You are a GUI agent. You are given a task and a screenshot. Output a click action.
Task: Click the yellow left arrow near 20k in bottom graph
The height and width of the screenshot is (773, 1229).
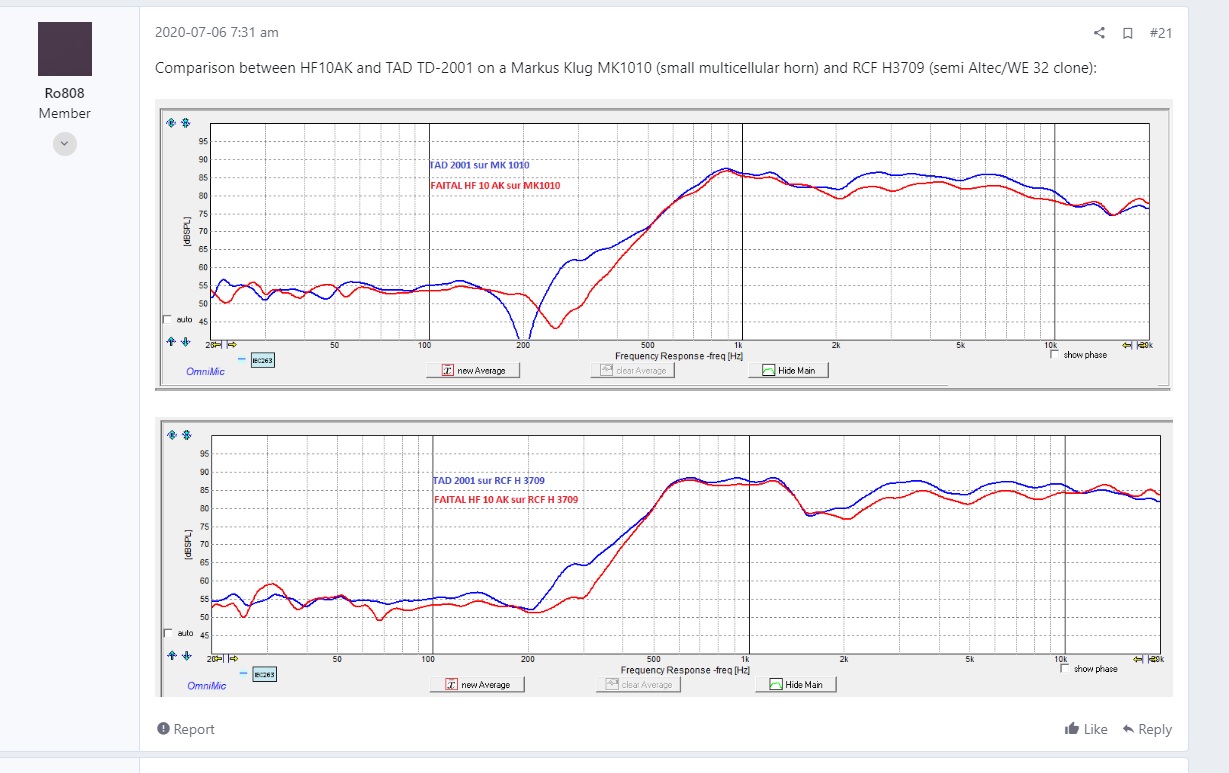coord(1138,659)
